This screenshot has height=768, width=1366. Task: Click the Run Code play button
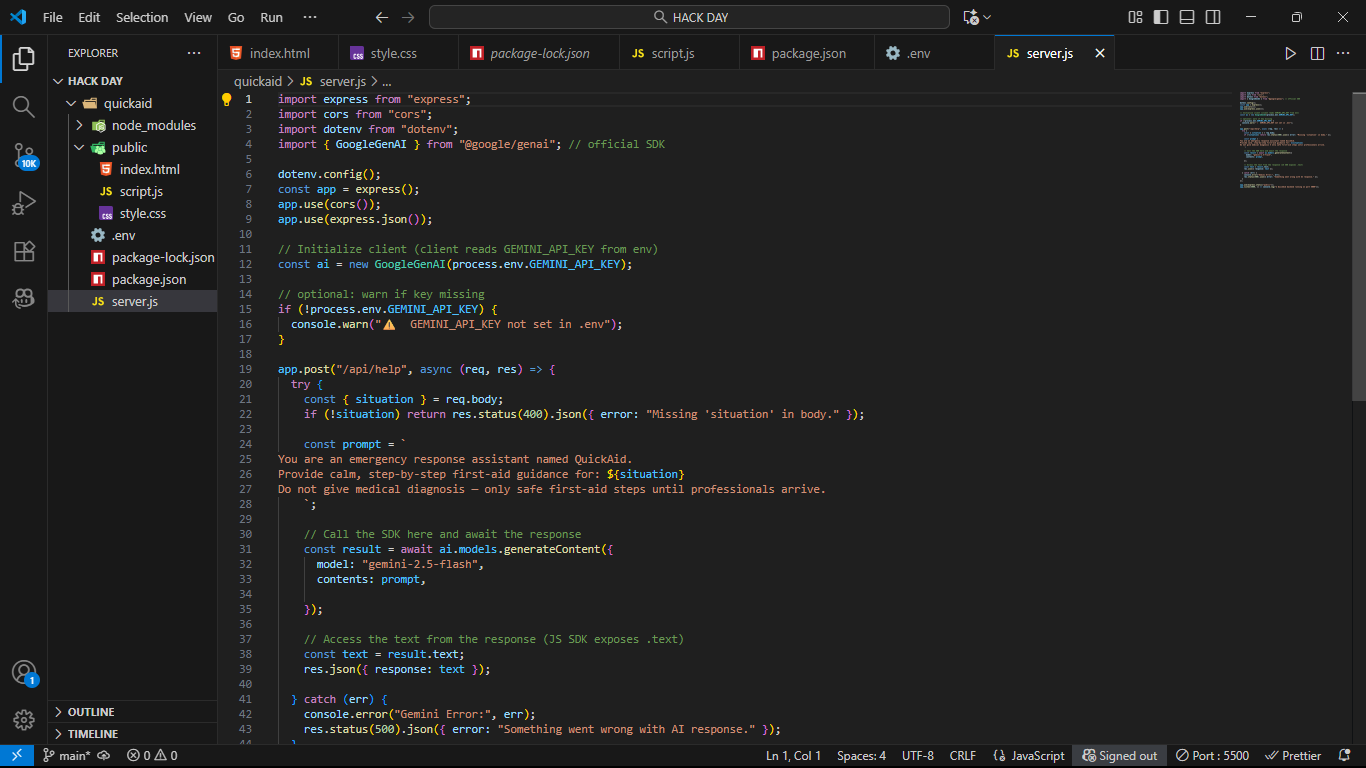pos(1290,53)
